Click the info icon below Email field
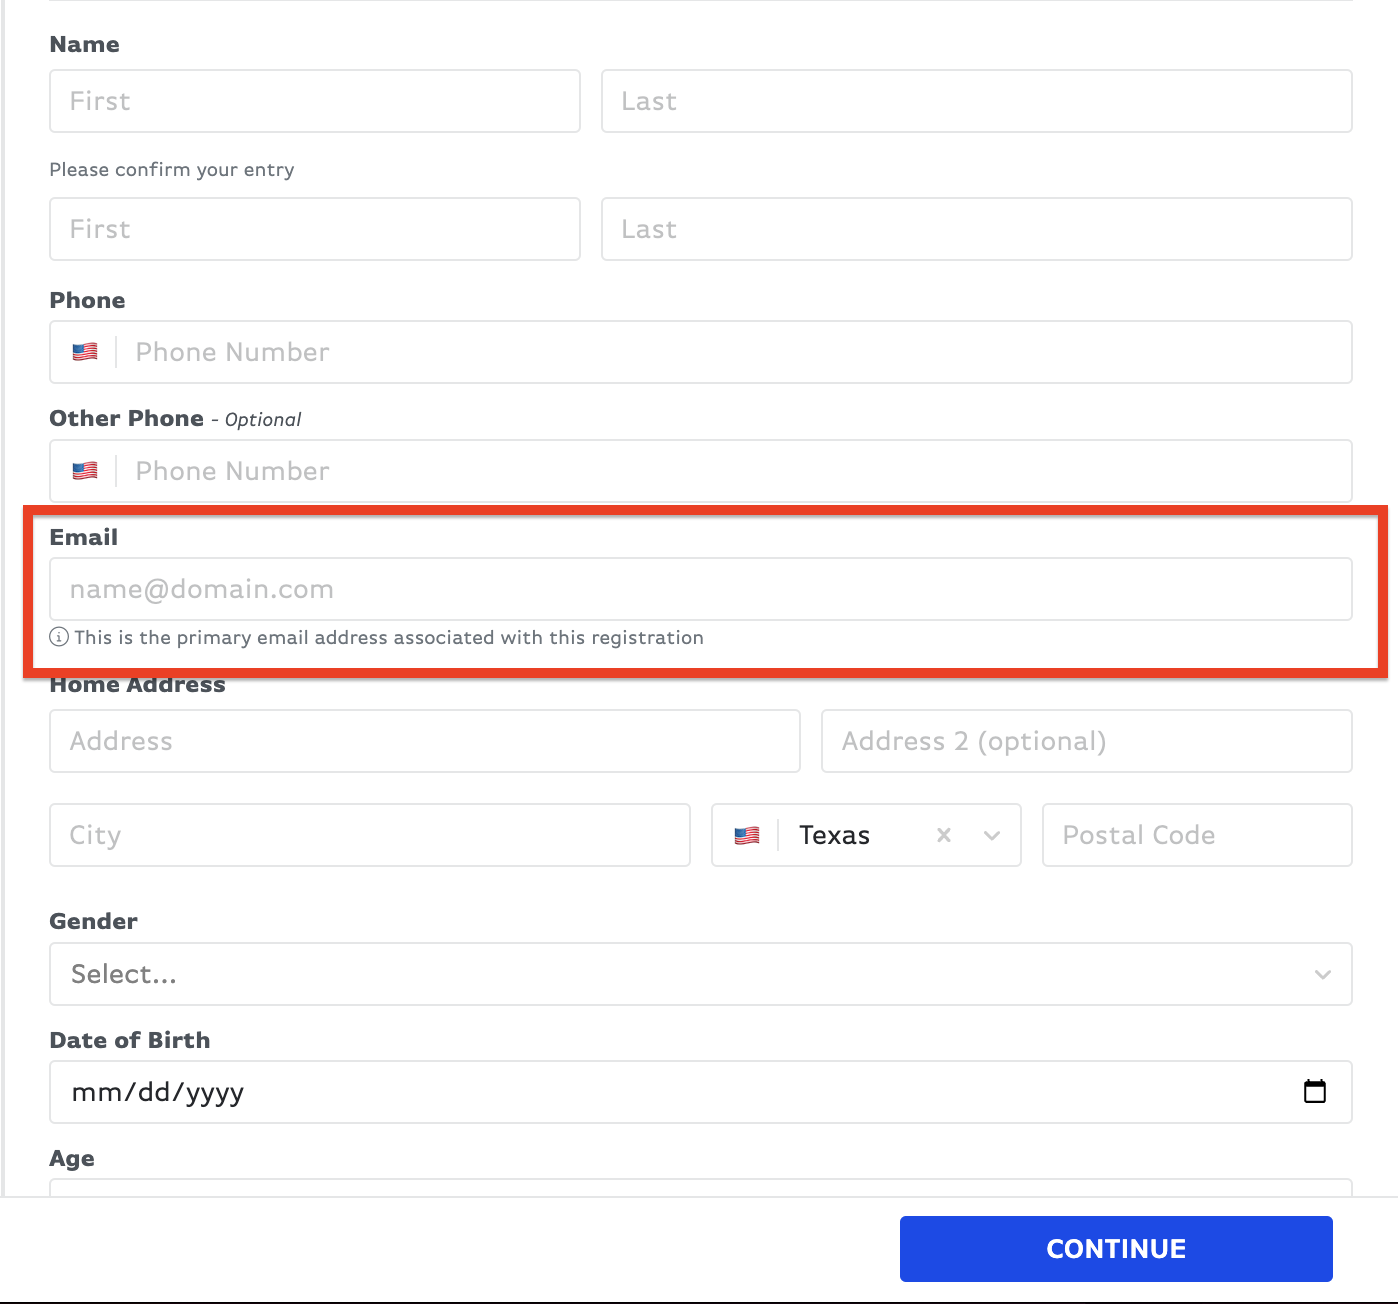Screen dimensions: 1398x1304 coord(59,637)
